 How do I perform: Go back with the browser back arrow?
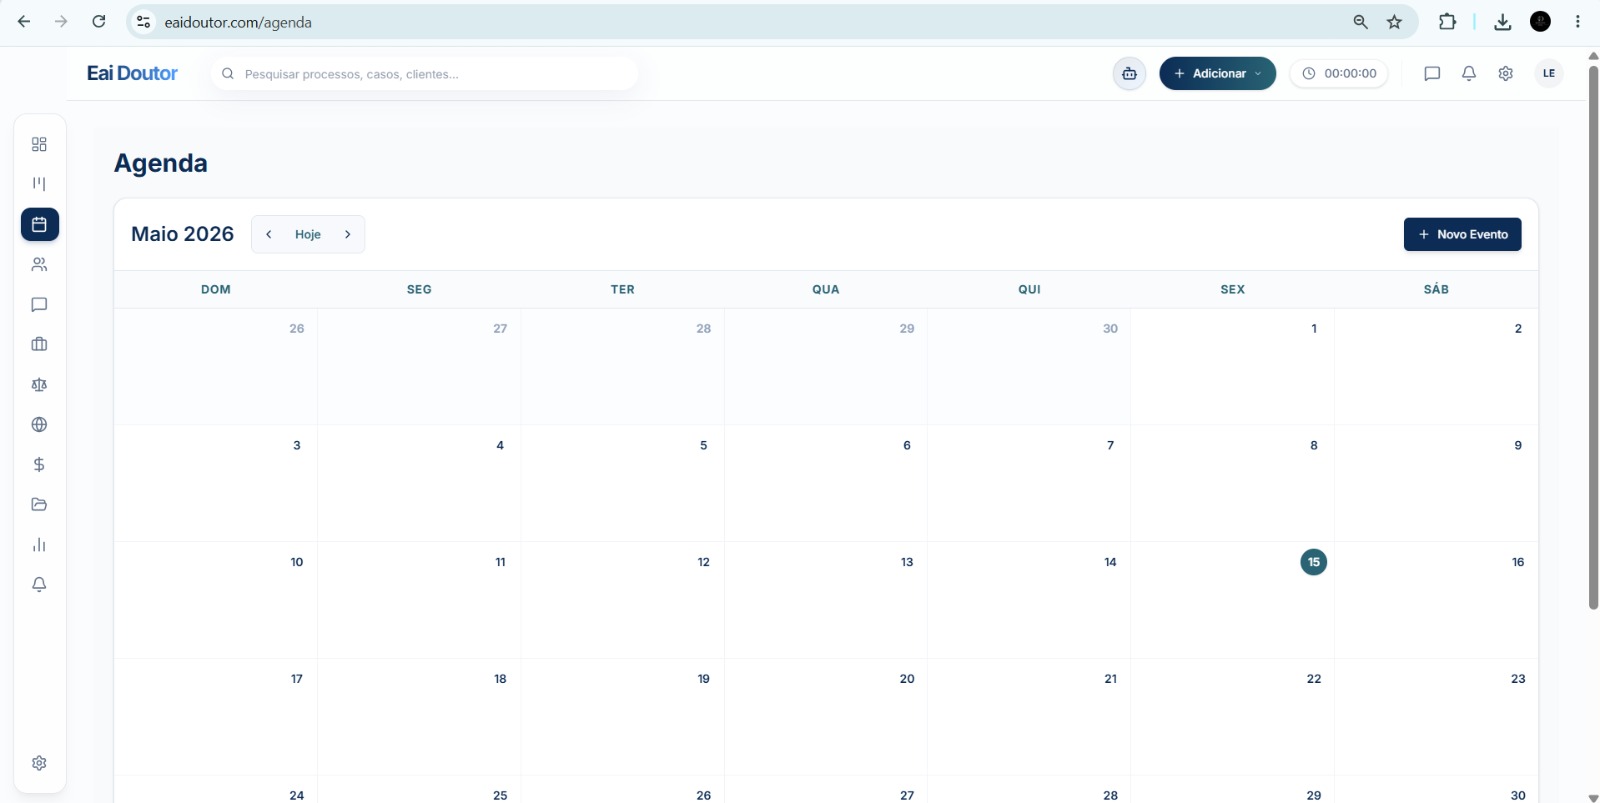24,22
